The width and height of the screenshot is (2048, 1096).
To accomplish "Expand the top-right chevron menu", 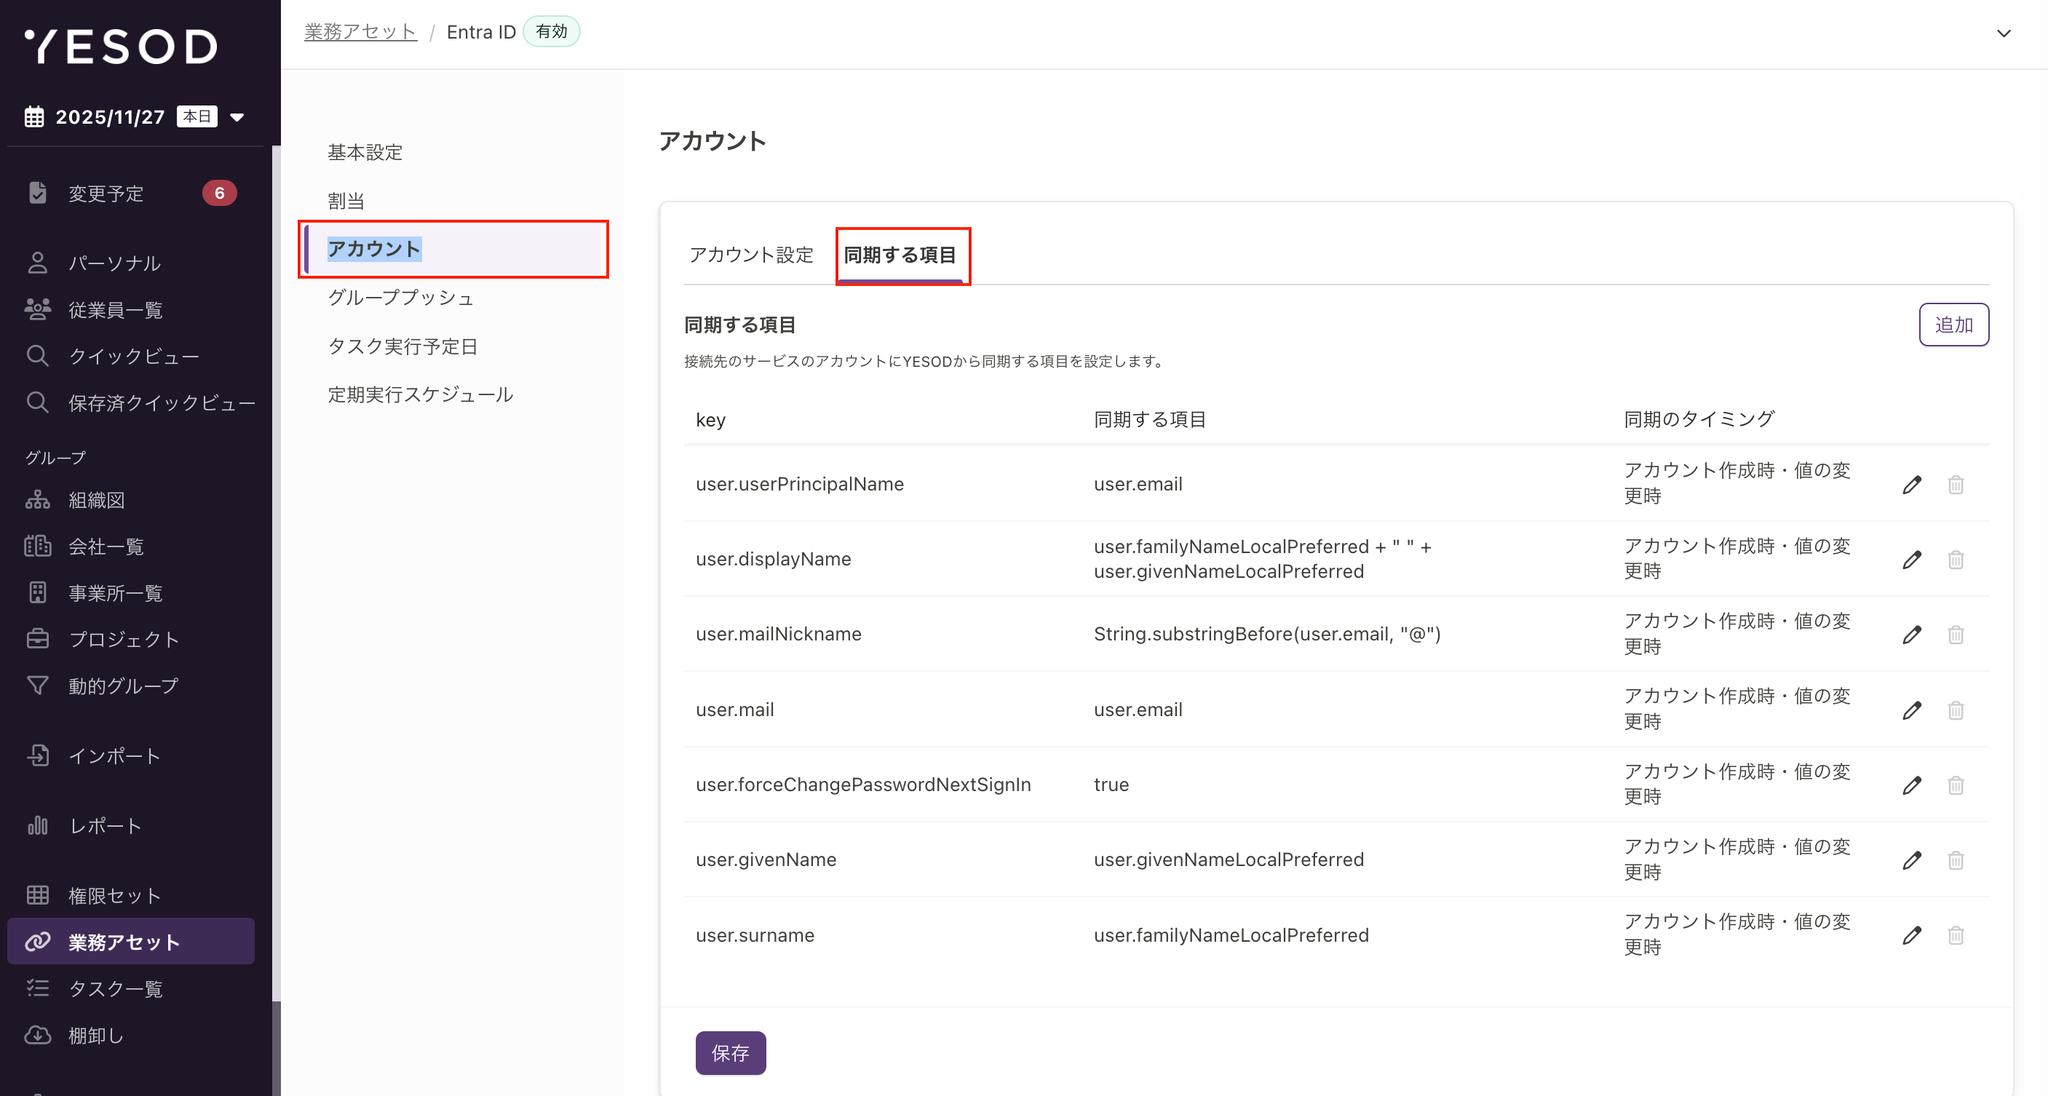I will [x=2003, y=33].
